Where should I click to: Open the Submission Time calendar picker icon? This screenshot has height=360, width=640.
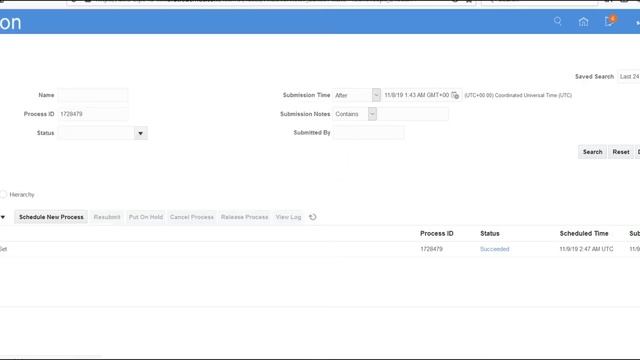pyautogui.click(x=455, y=95)
